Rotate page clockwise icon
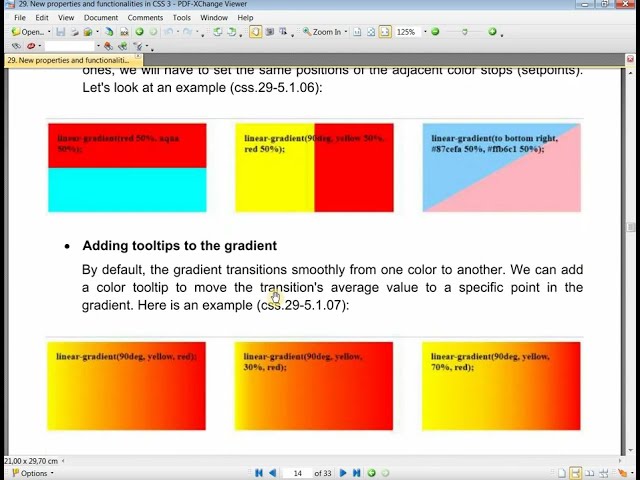The image size is (640, 480). (x=231, y=32)
